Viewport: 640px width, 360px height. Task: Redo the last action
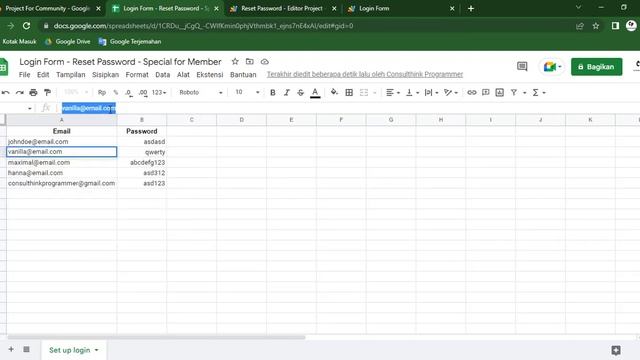[19, 93]
